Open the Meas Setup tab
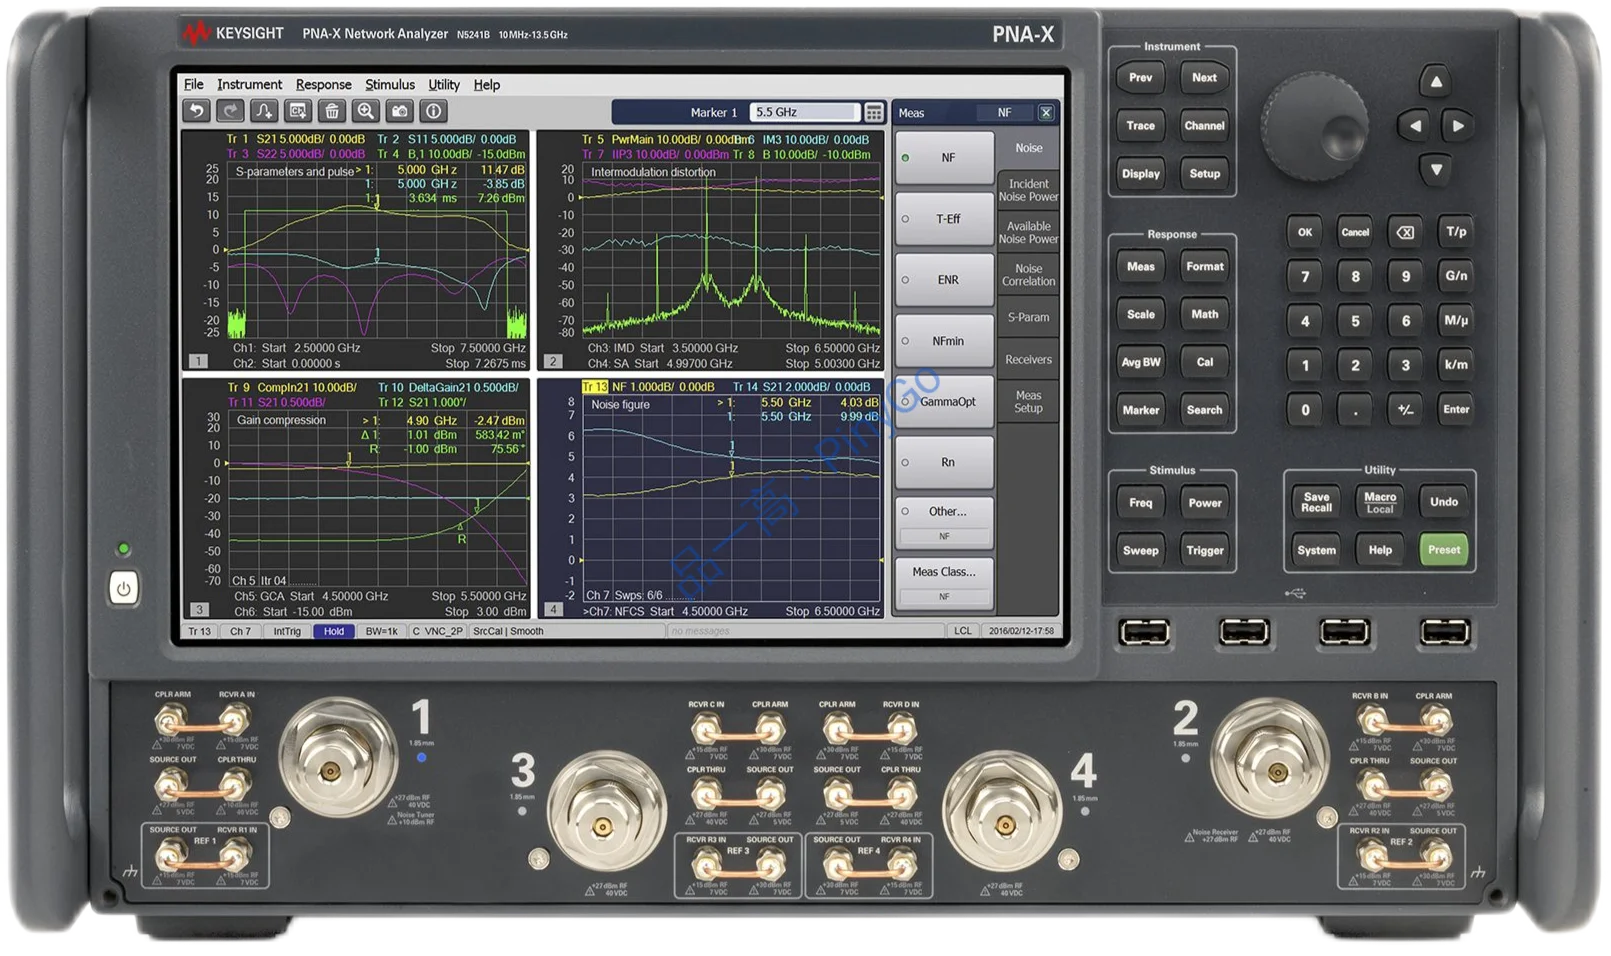The width and height of the screenshot is (1611, 956). [x=1028, y=402]
